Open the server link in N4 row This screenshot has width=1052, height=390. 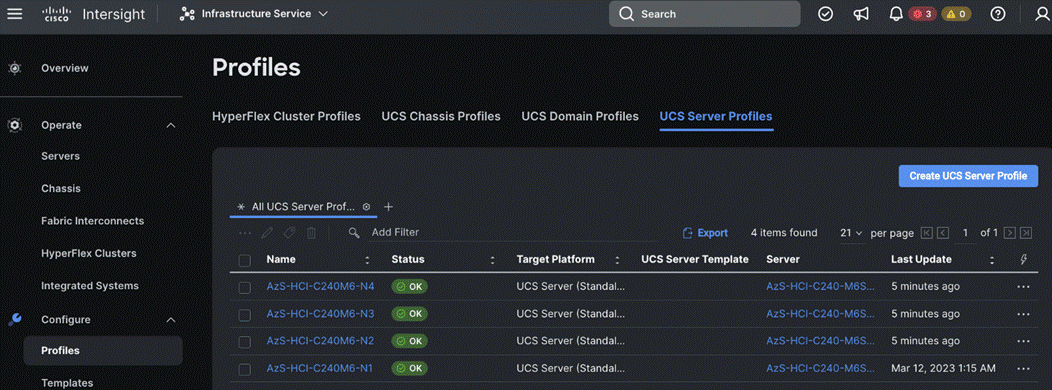[821, 286]
